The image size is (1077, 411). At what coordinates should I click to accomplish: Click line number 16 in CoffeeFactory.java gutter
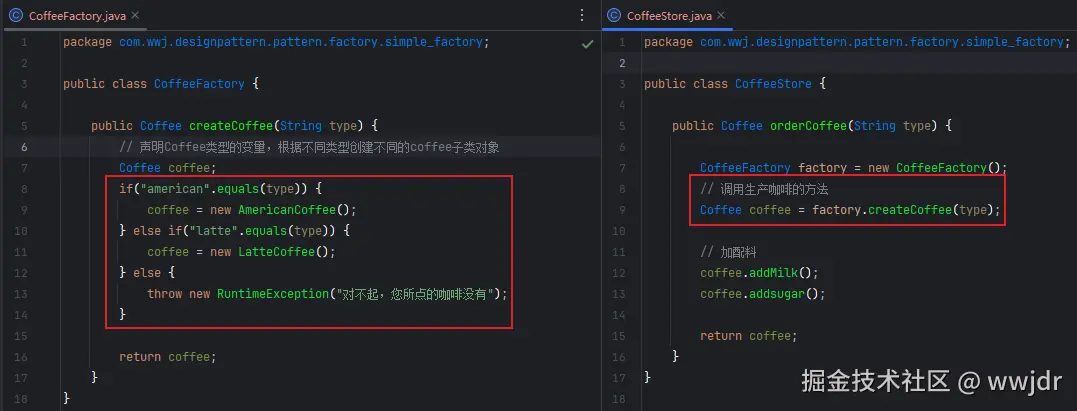(x=21, y=357)
